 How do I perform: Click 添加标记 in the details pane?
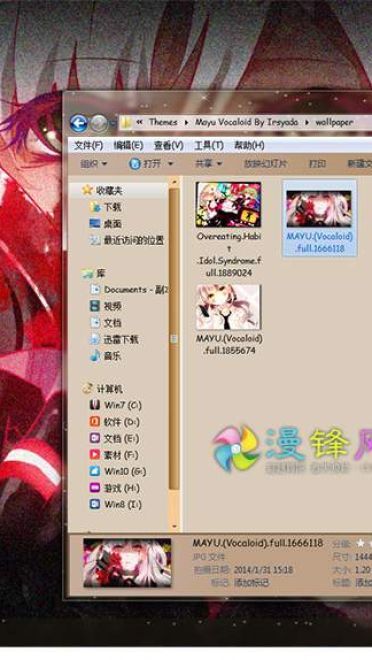(x=252, y=583)
